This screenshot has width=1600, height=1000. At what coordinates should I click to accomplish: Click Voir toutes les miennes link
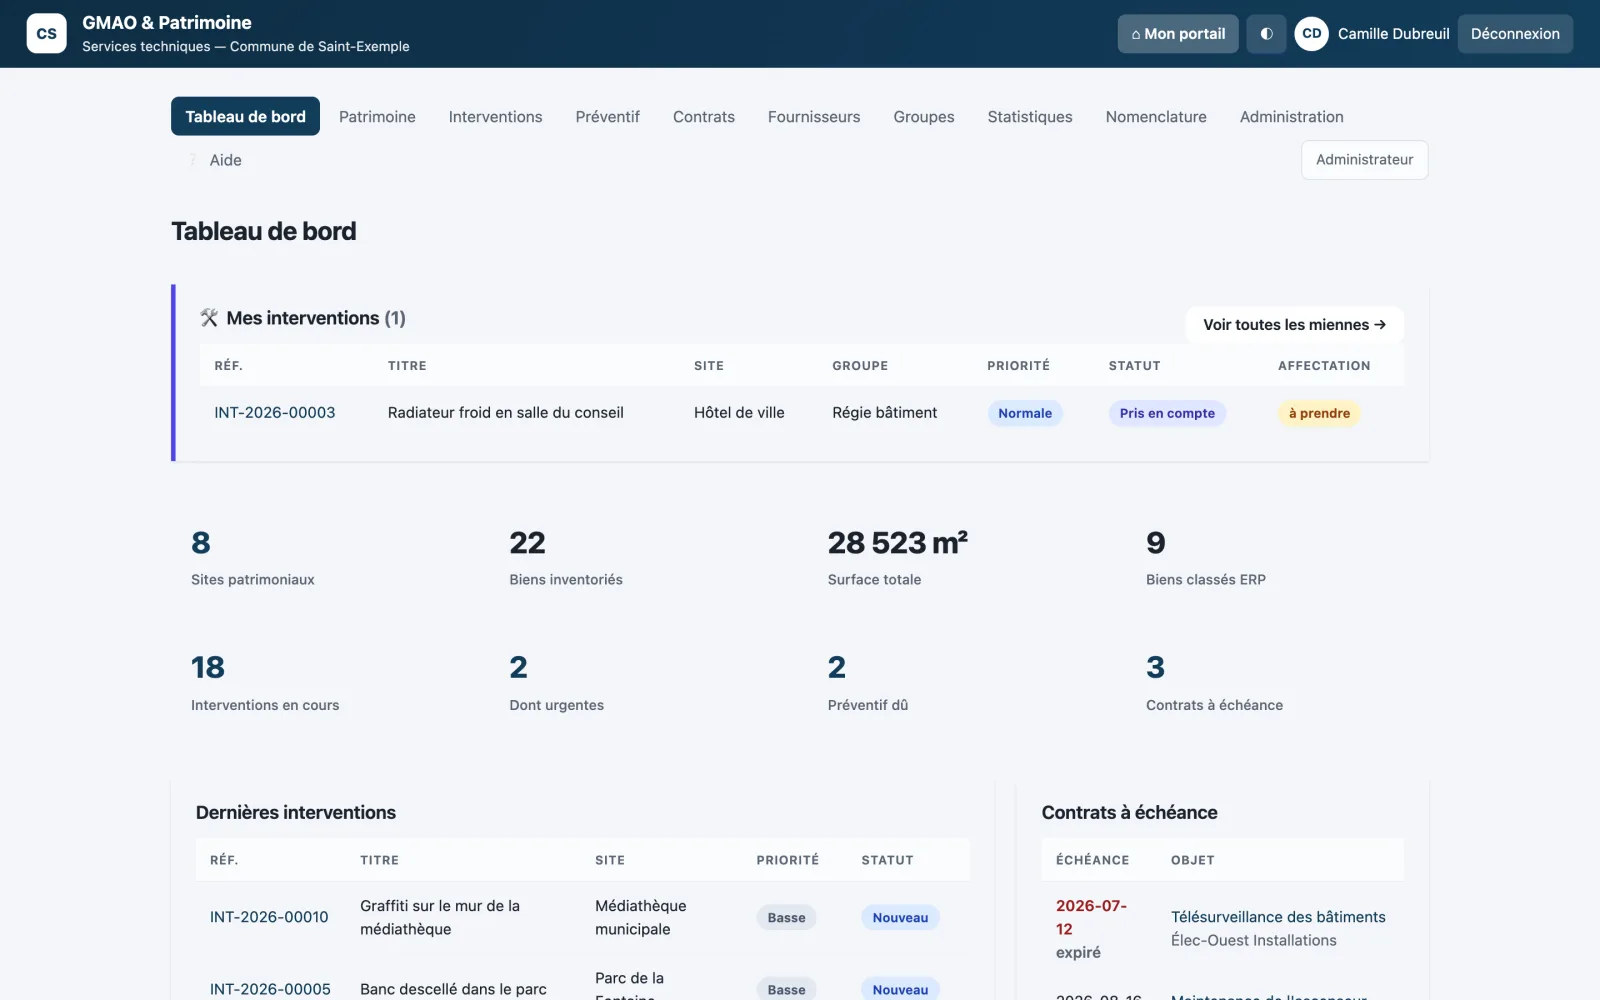(1294, 325)
